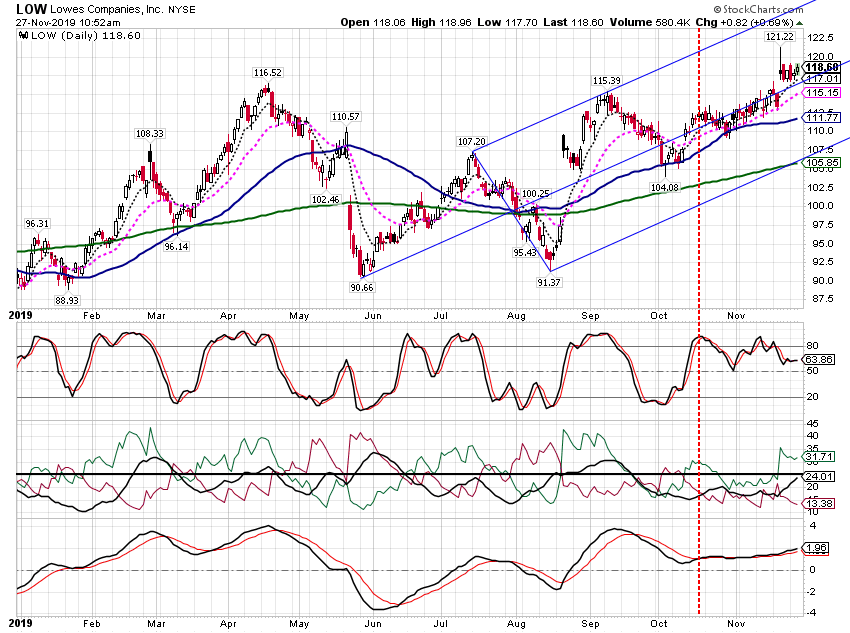The image size is (850, 633).
Task: Click the 63.86 stochastic value tag
Action: [819, 359]
